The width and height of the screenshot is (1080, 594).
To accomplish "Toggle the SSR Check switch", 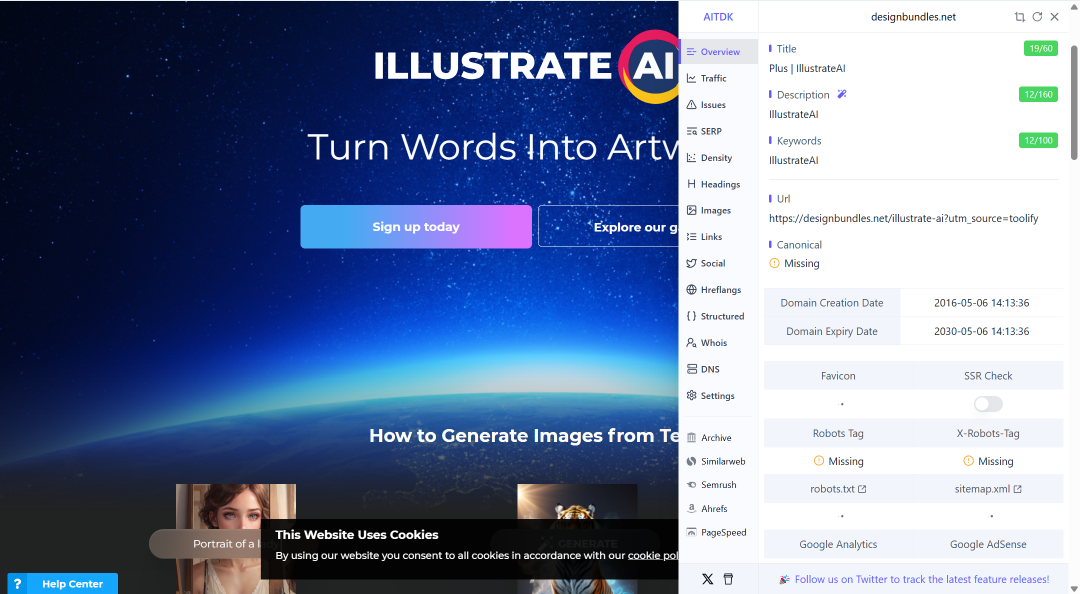I will (x=988, y=404).
